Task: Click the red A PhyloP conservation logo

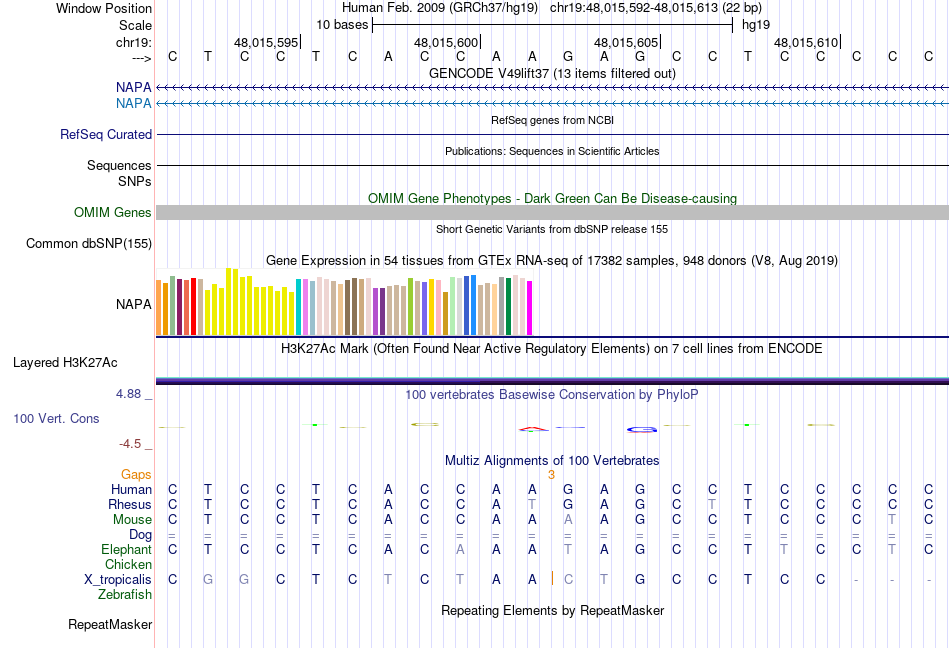Action: point(534,429)
